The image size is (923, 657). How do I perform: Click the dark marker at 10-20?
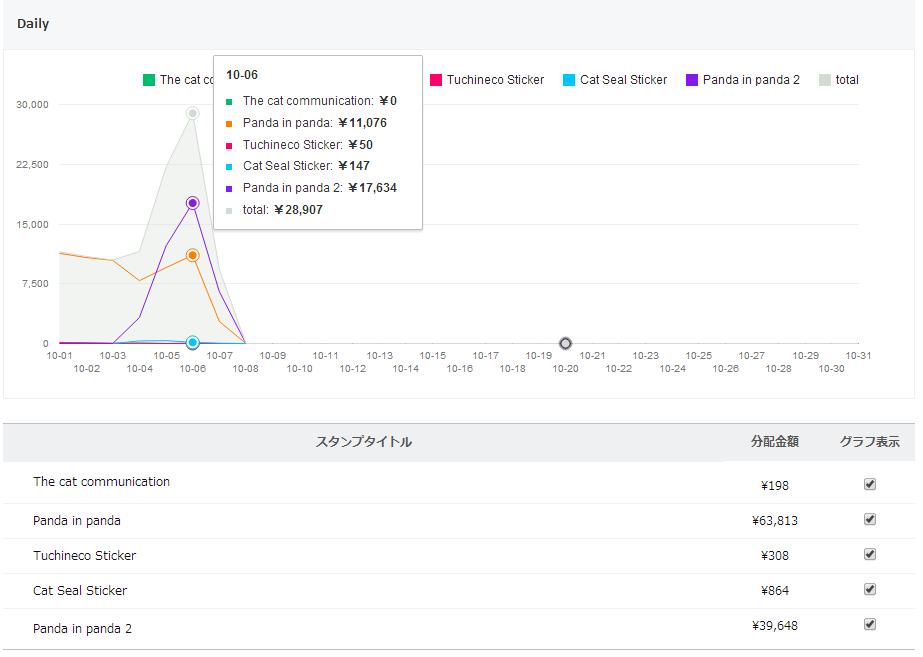tap(565, 343)
